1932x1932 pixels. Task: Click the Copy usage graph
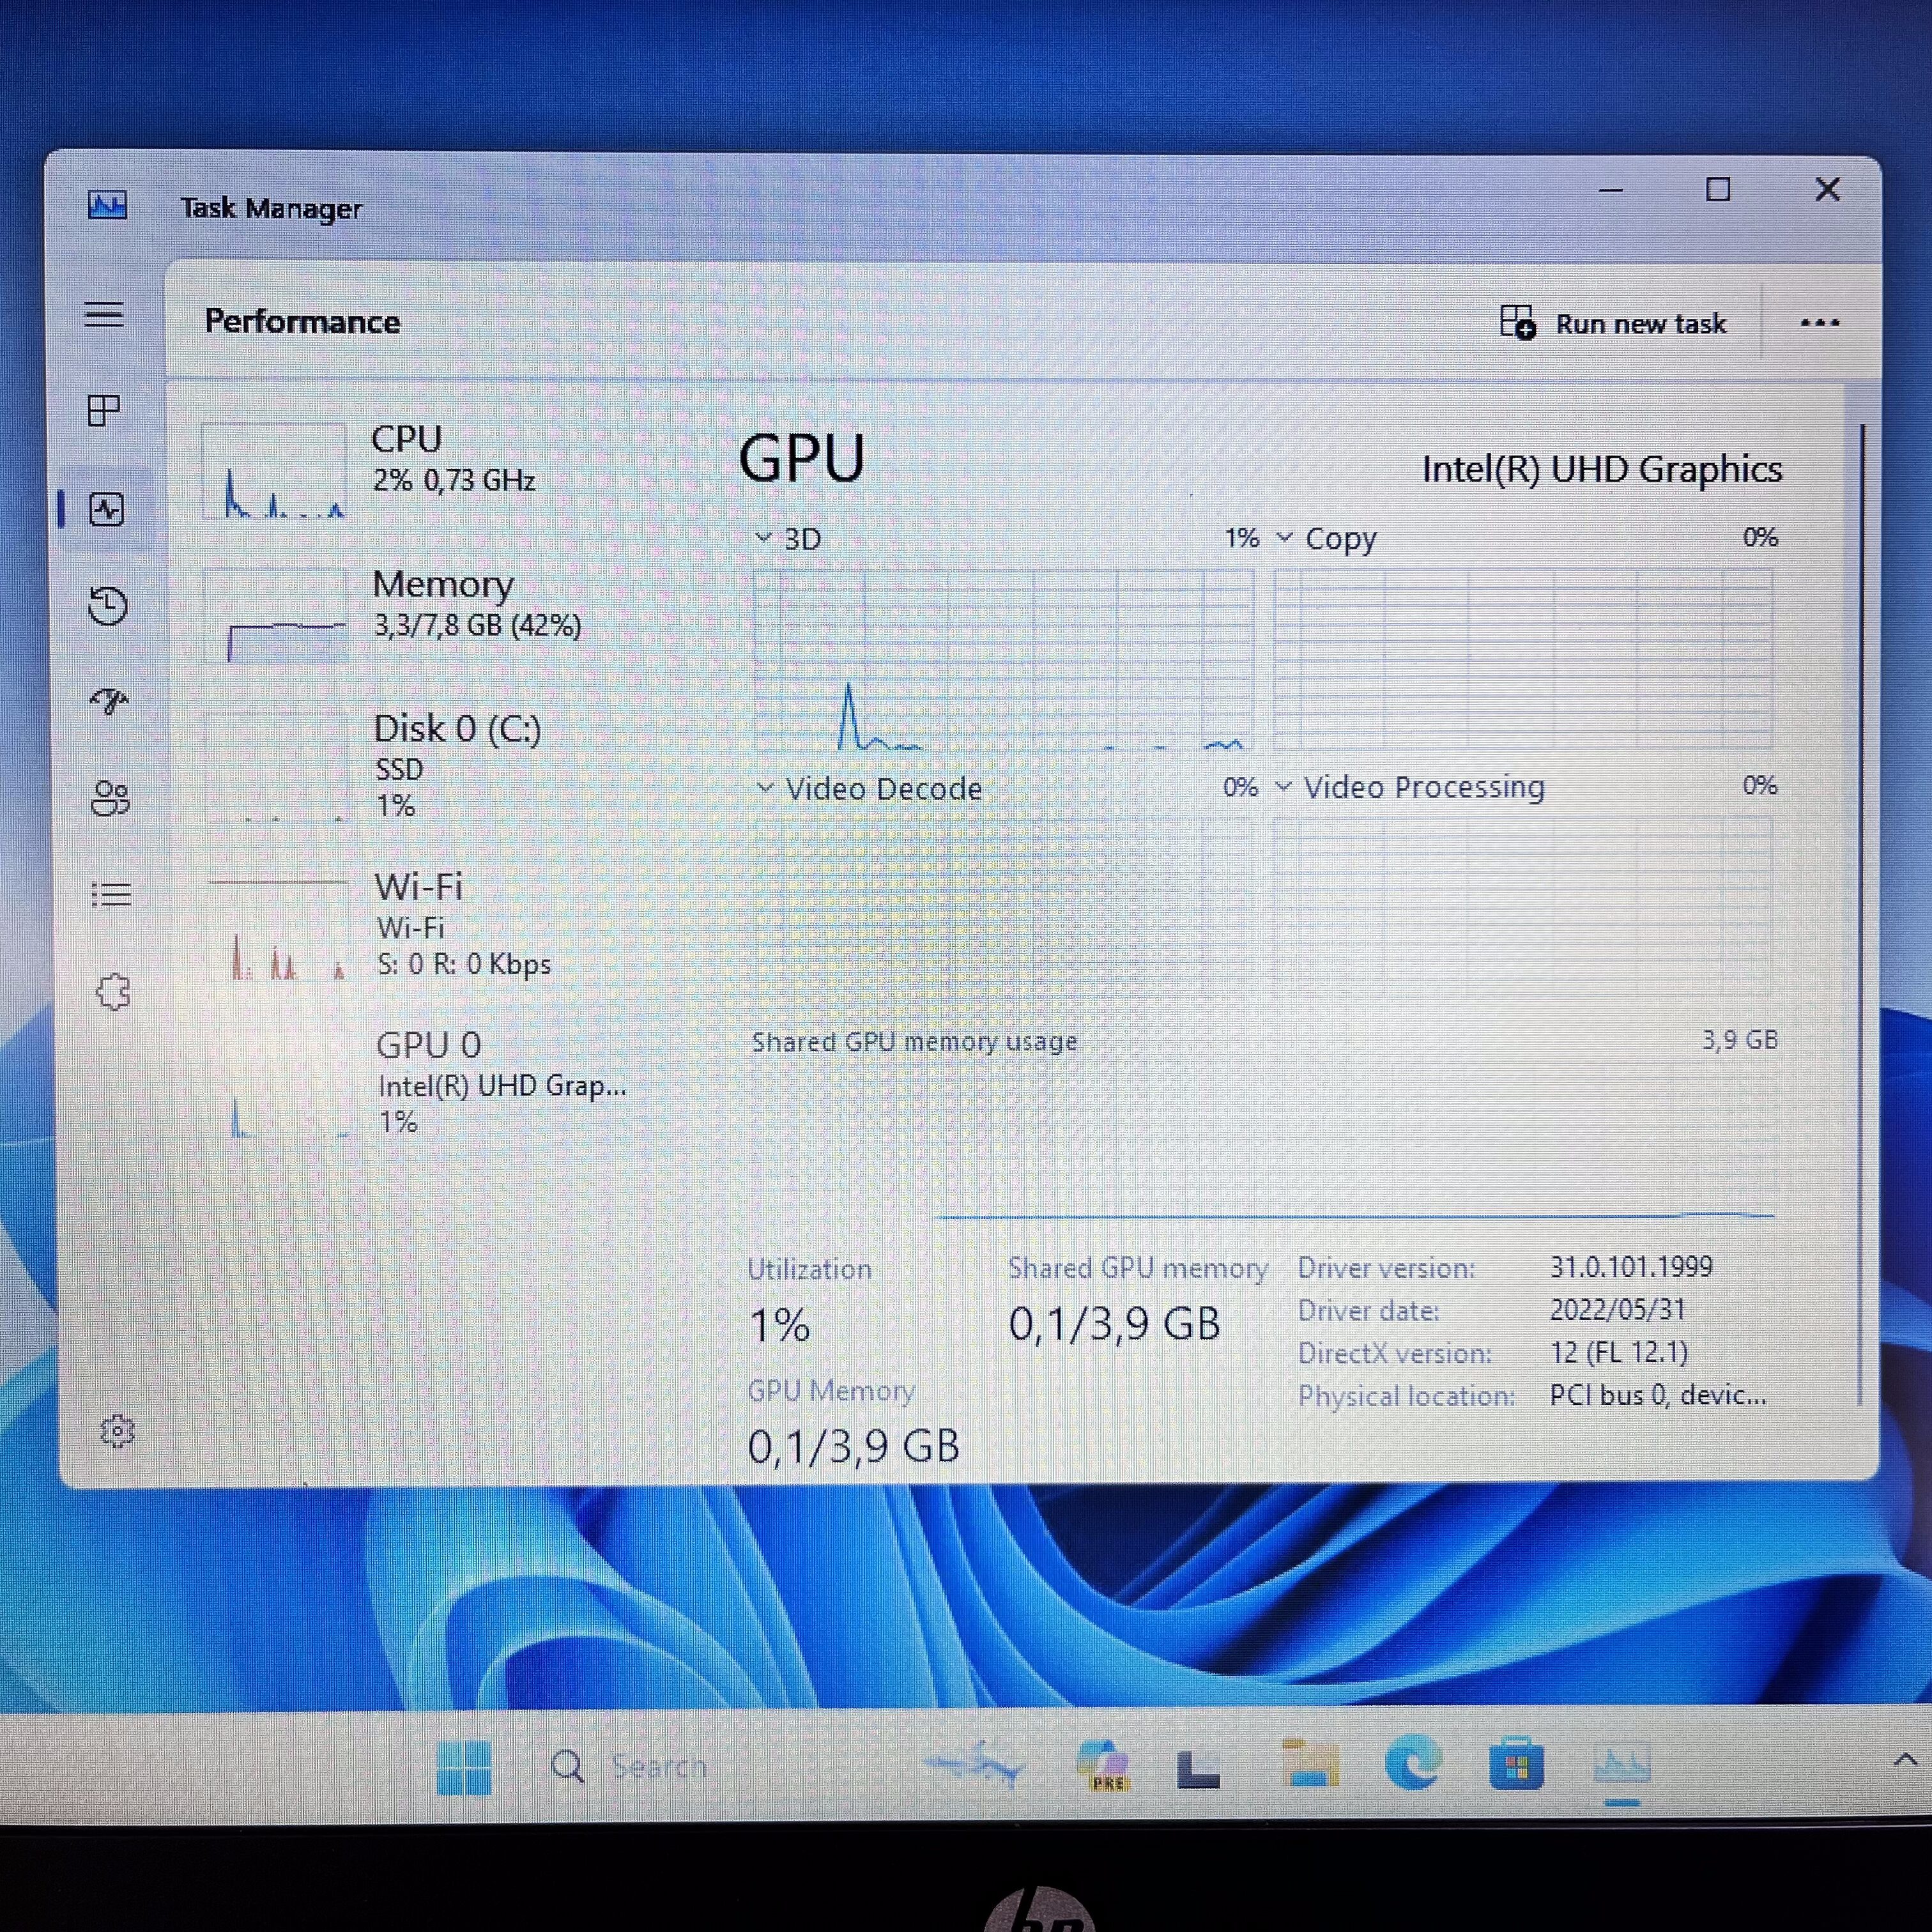pos(1523,659)
